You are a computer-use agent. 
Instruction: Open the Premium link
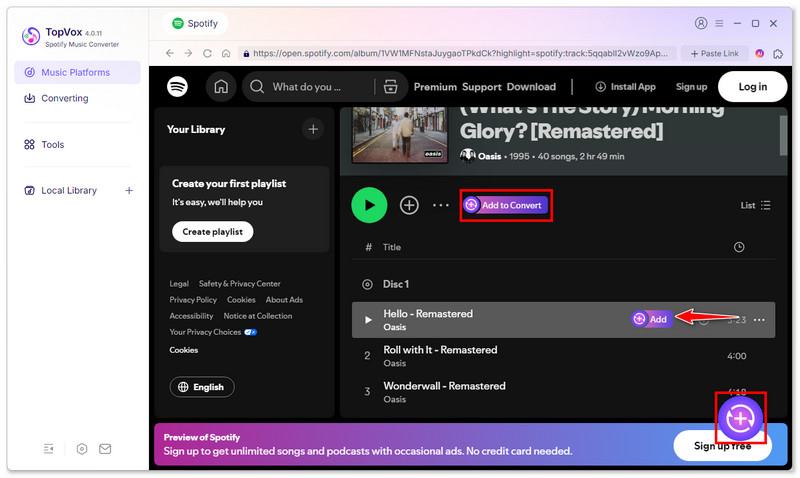pyautogui.click(x=435, y=87)
